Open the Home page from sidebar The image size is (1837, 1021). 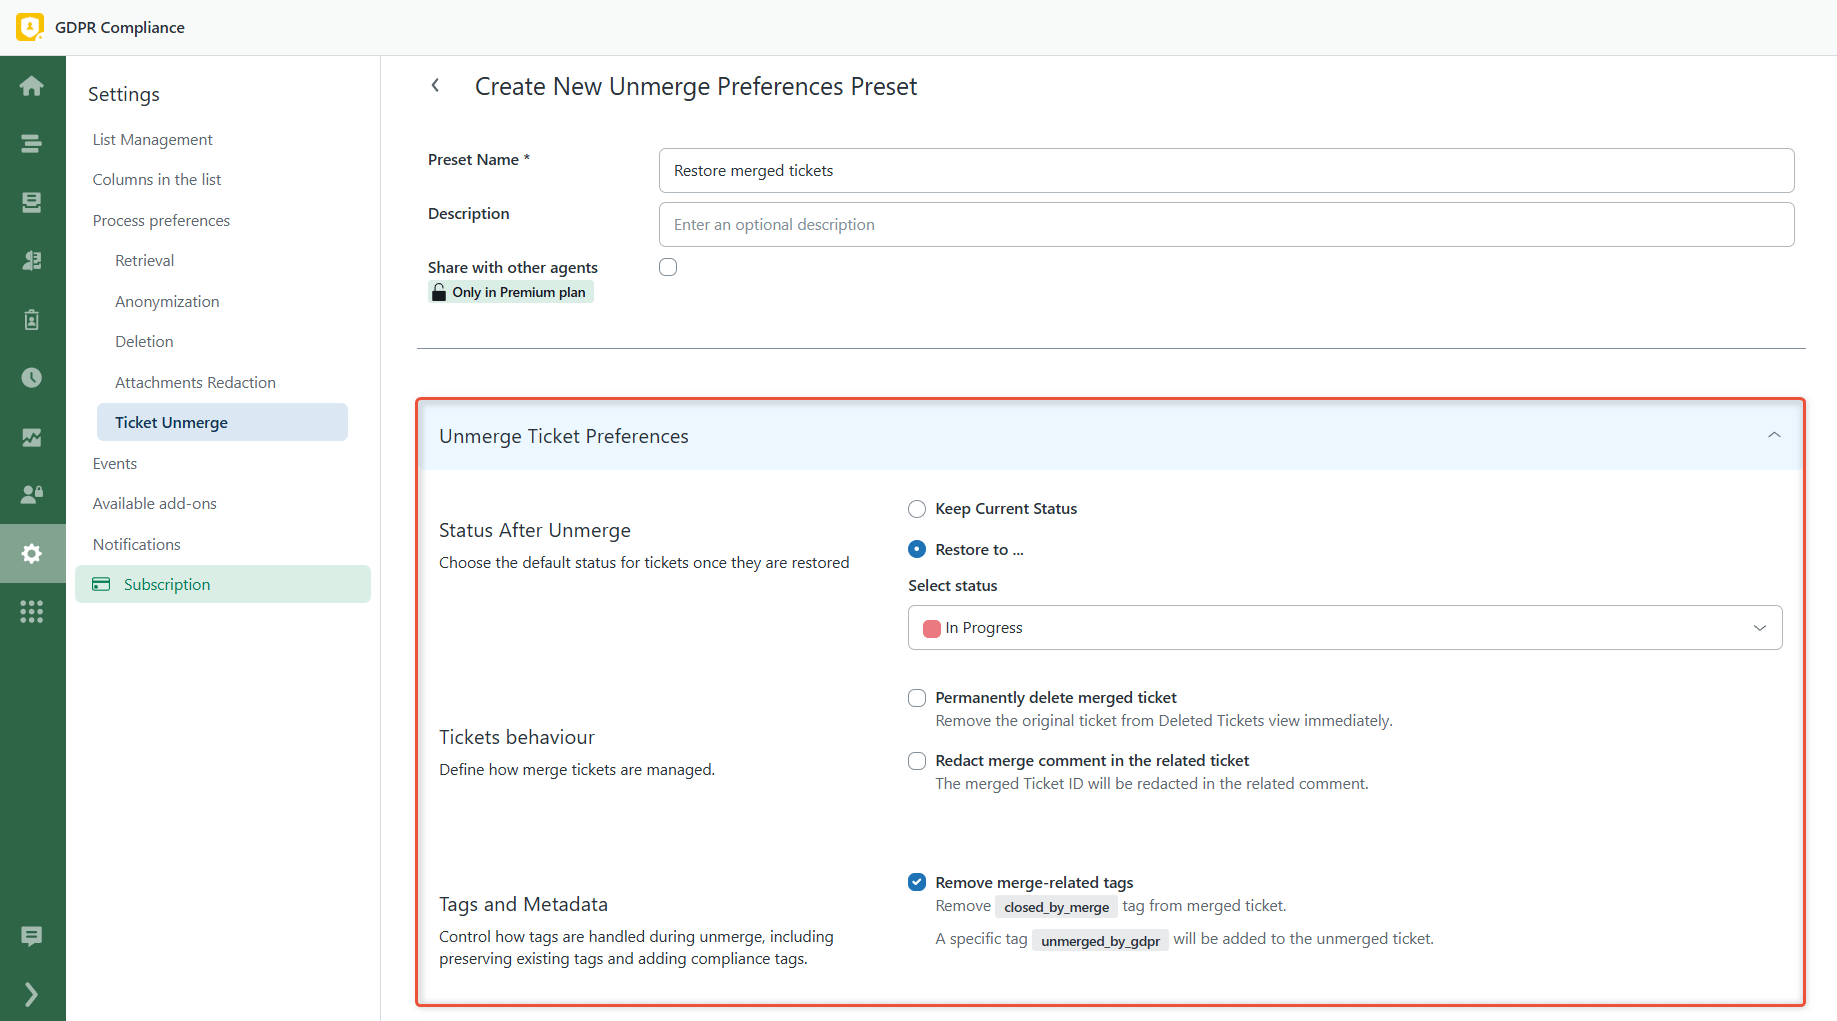coord(32,86)
